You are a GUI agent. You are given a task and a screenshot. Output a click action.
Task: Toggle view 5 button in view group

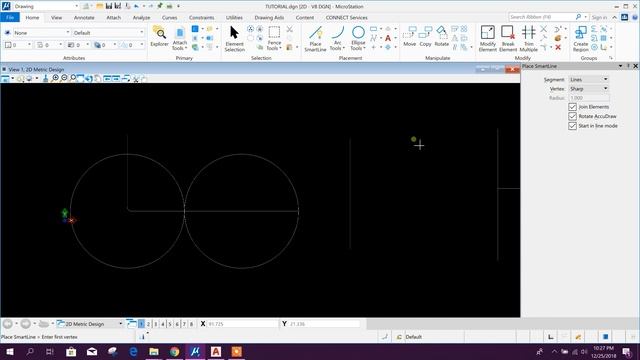tap(170, 324)
